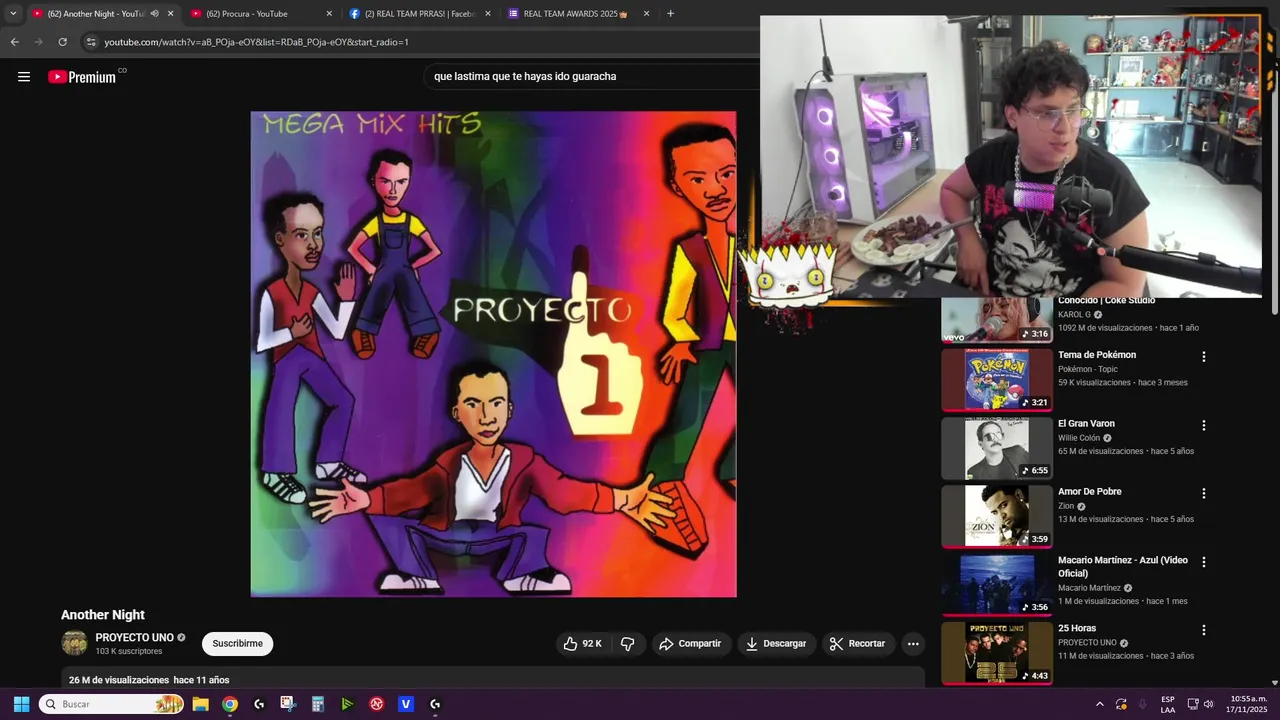Close the REAL TEAM AWARDS 2025 tab

tap(646, 14)
